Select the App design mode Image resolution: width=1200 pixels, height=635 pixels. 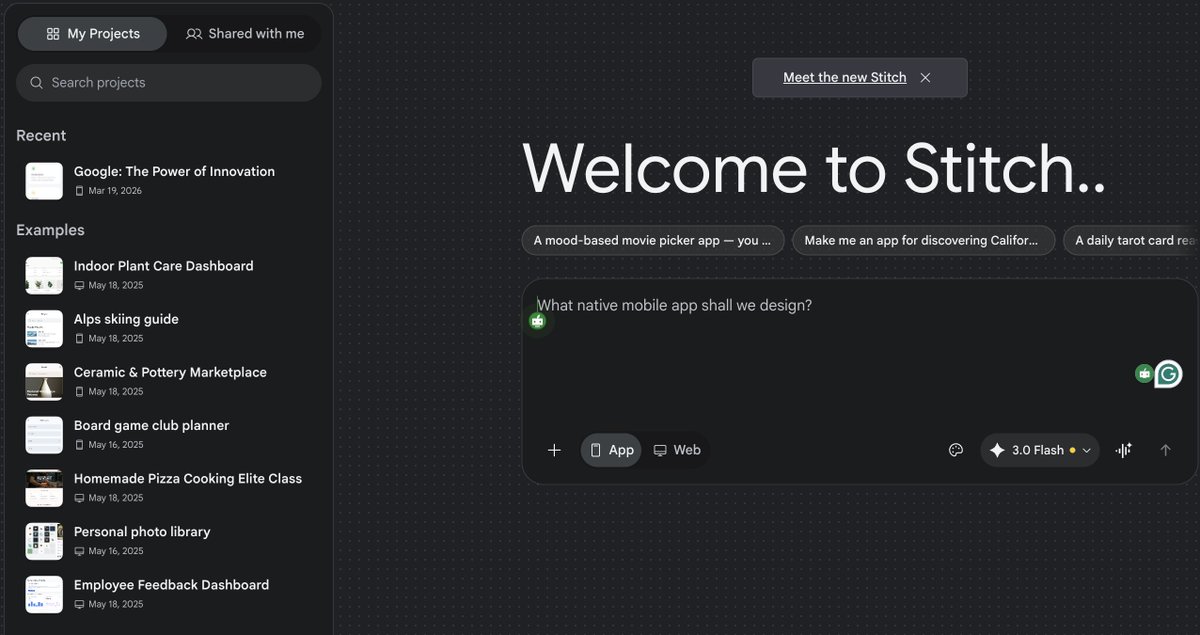point(611,450)
